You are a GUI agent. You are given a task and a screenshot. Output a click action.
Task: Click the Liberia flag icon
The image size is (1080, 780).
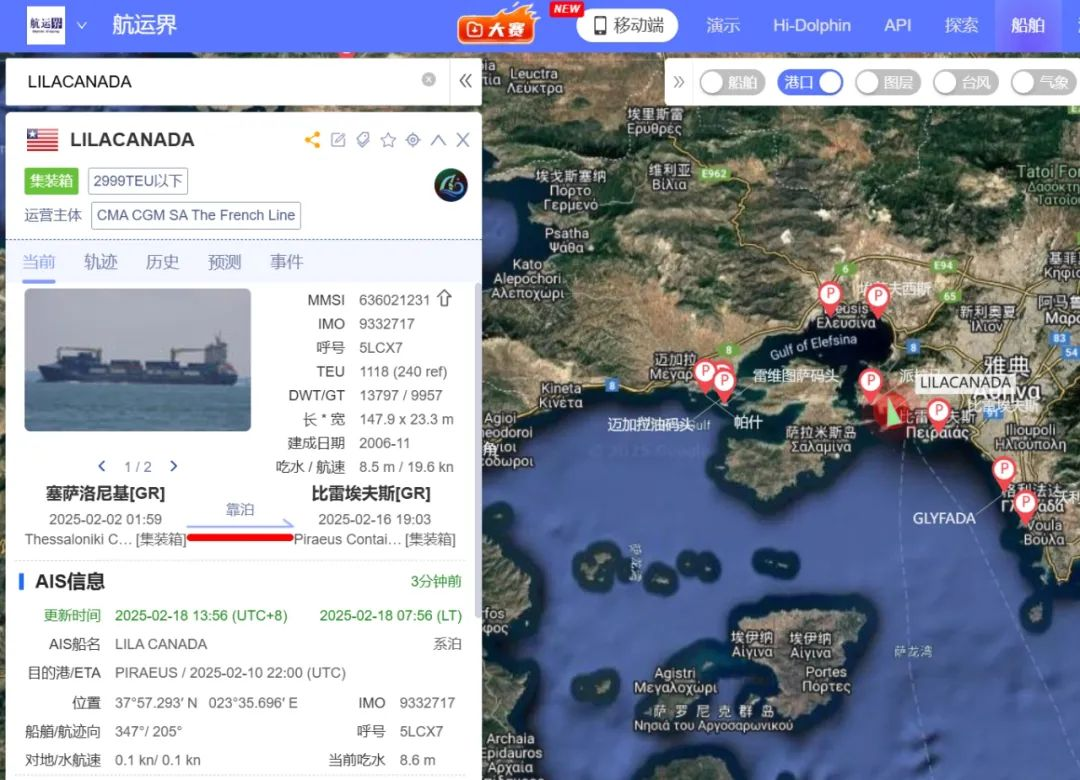(x=43, y=140)
